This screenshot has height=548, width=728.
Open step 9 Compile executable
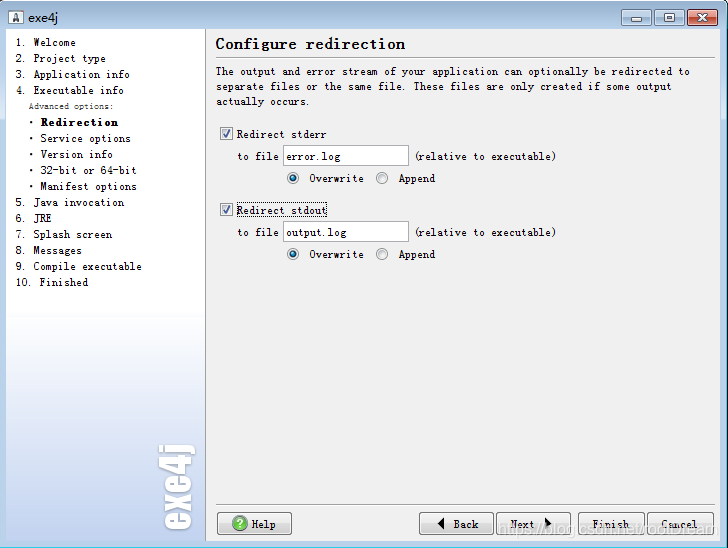(78, 266)
